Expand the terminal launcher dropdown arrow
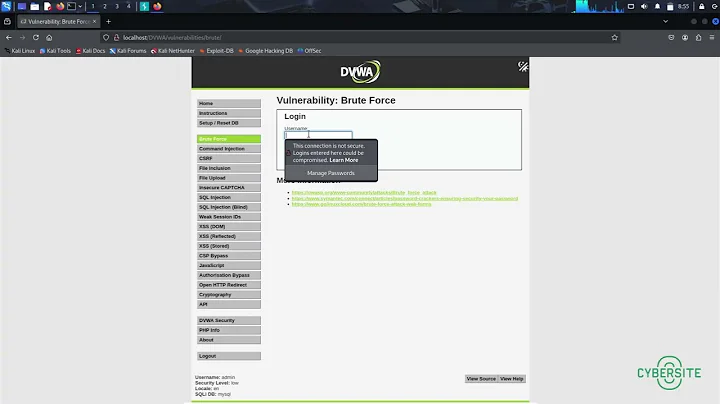 [80, 6]
